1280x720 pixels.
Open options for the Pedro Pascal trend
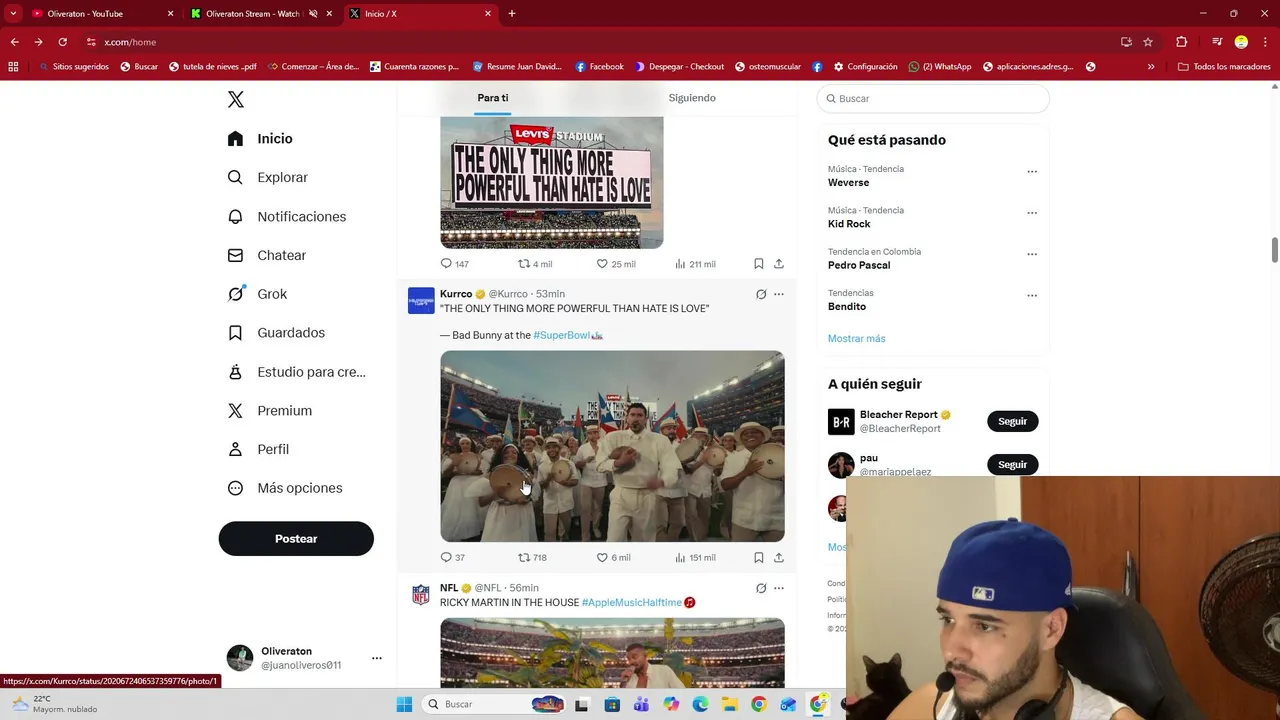[x=1032, y=254]
